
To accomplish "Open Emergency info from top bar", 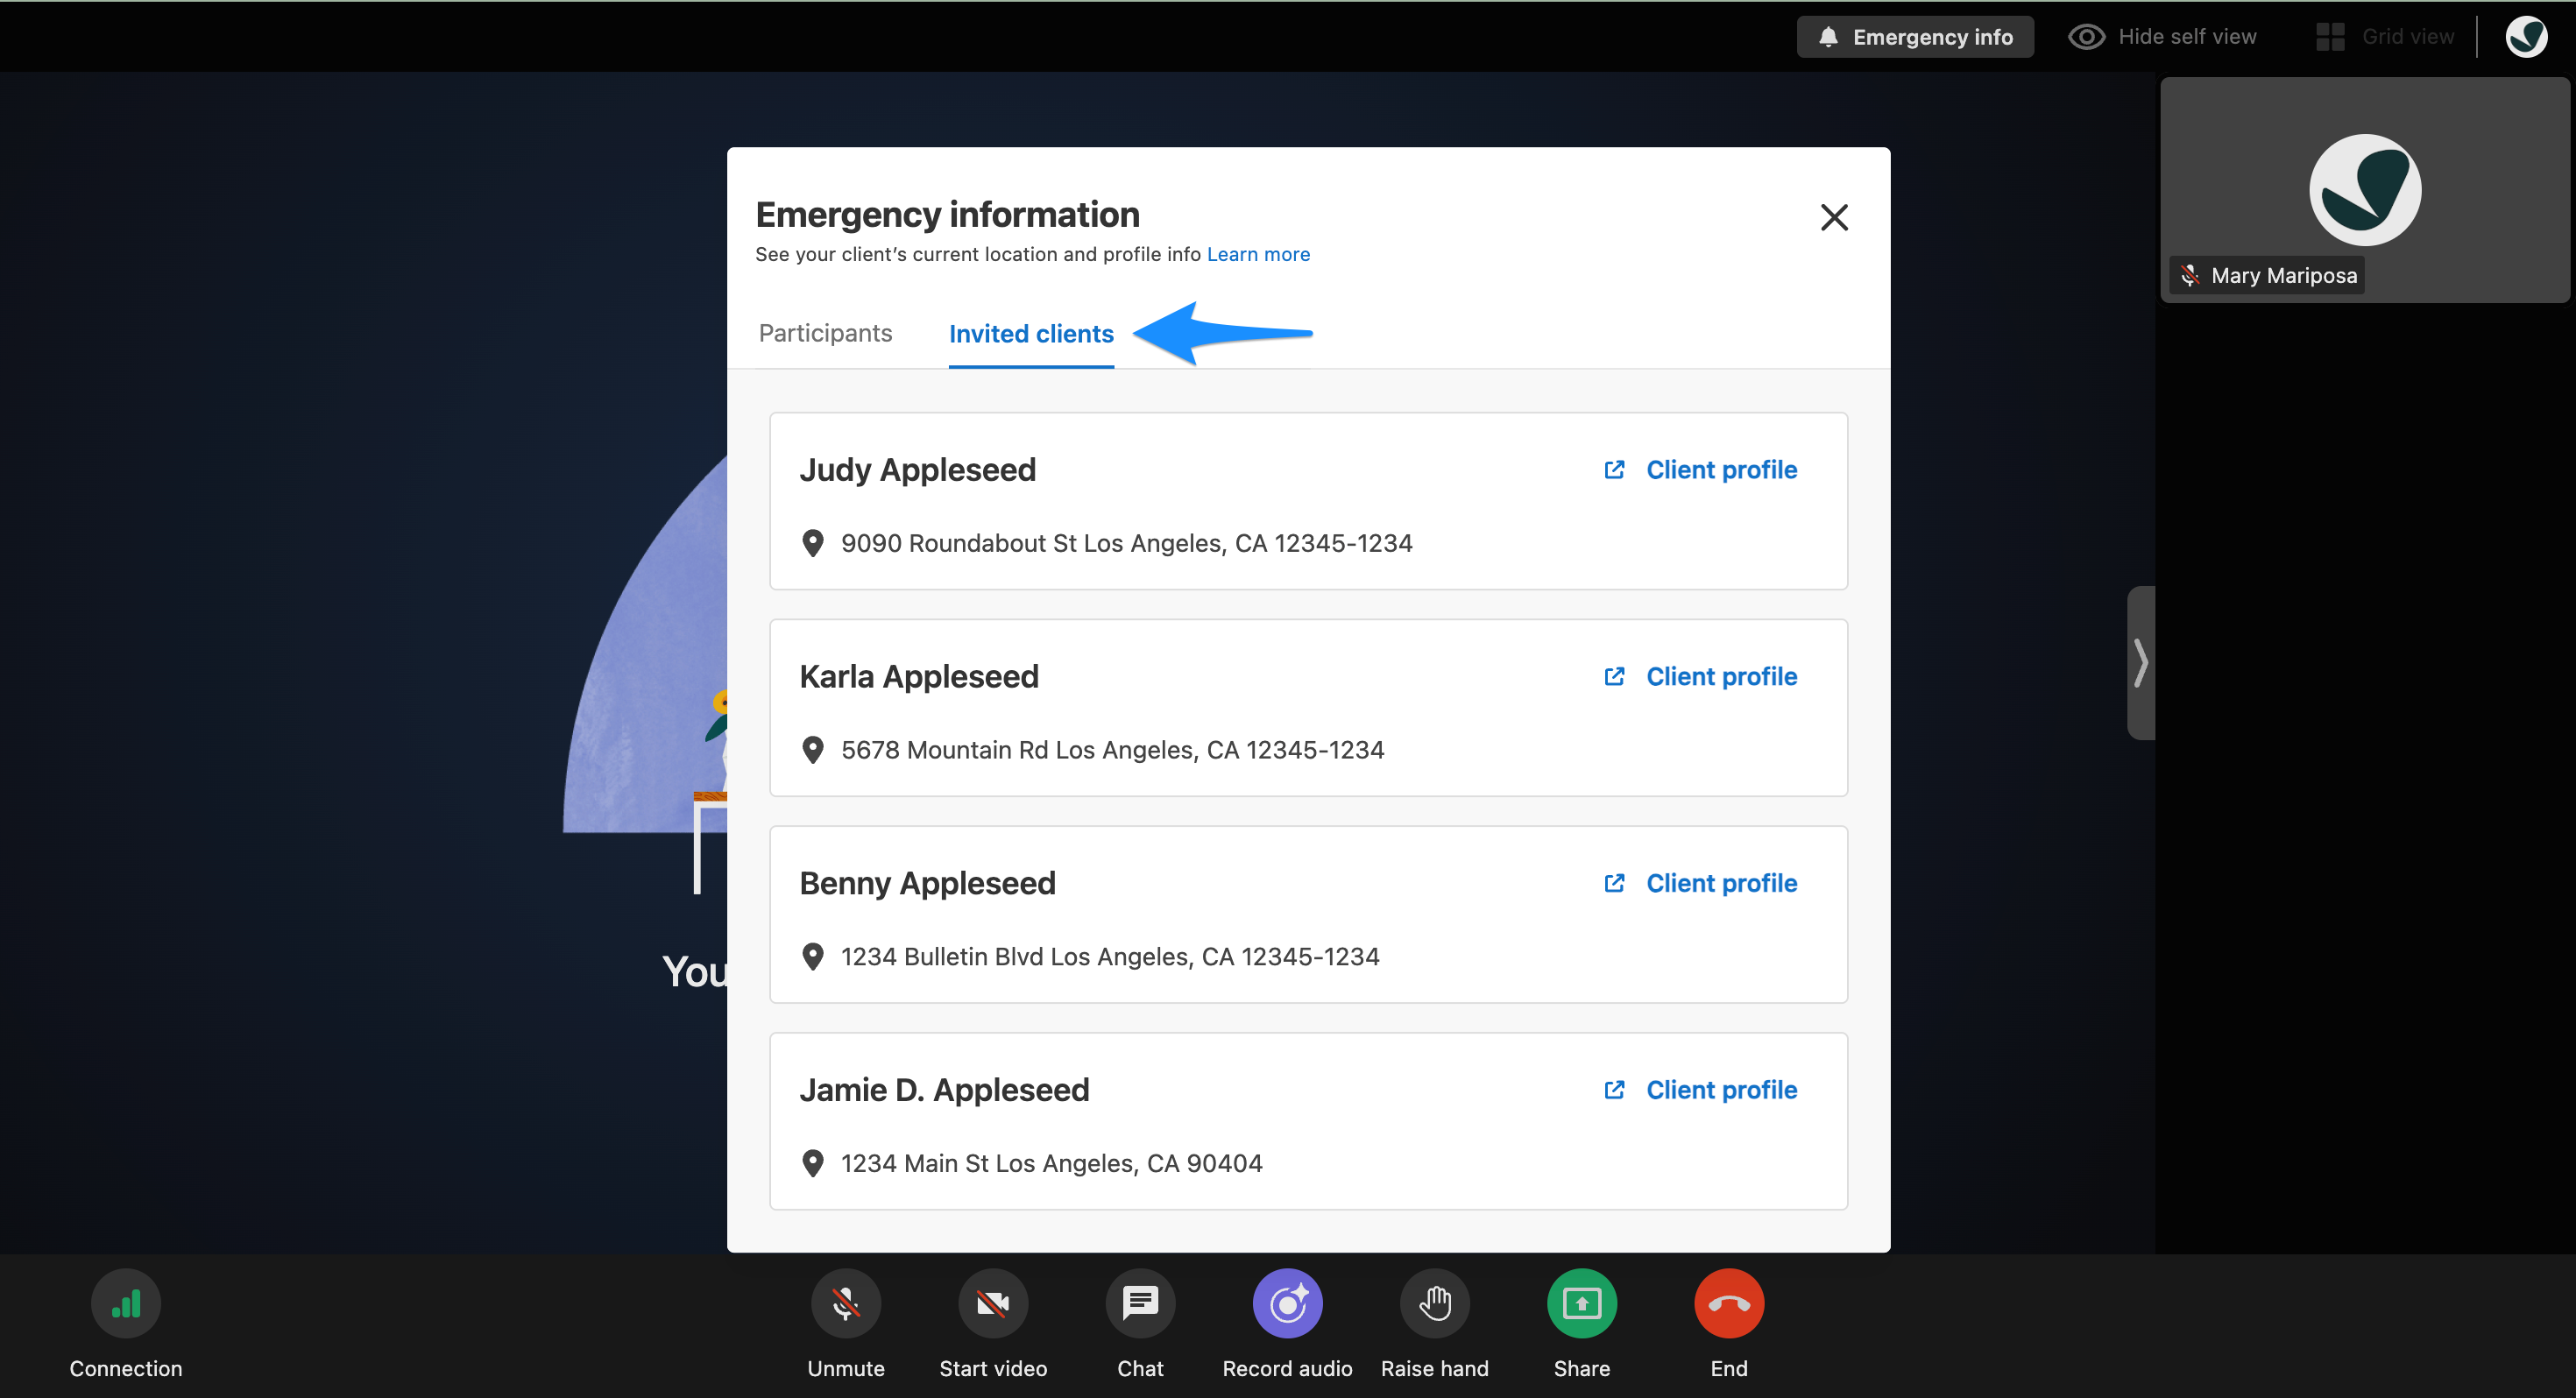I will pos(1914,37).
